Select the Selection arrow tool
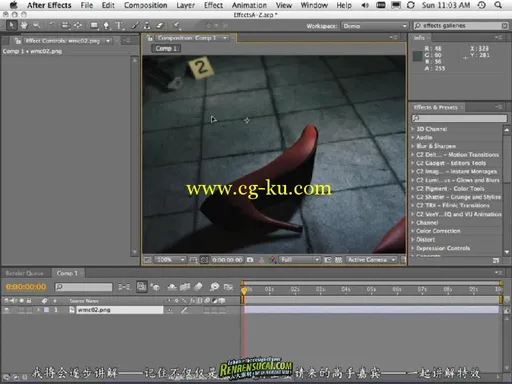512x384 pixels. [11, 25]
